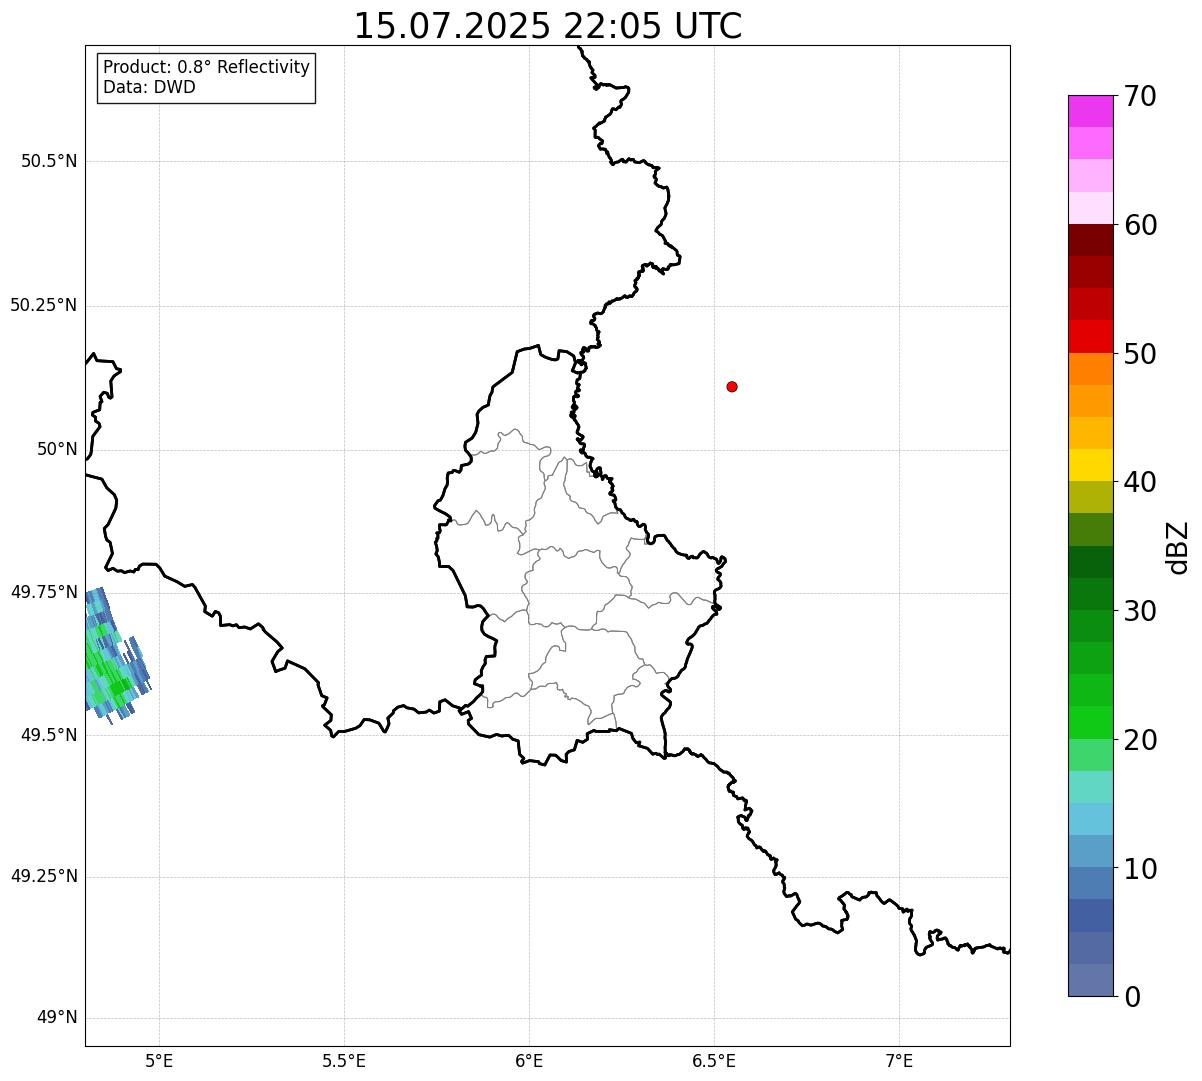Click the latitude label "50°N"

pos(57,449)
